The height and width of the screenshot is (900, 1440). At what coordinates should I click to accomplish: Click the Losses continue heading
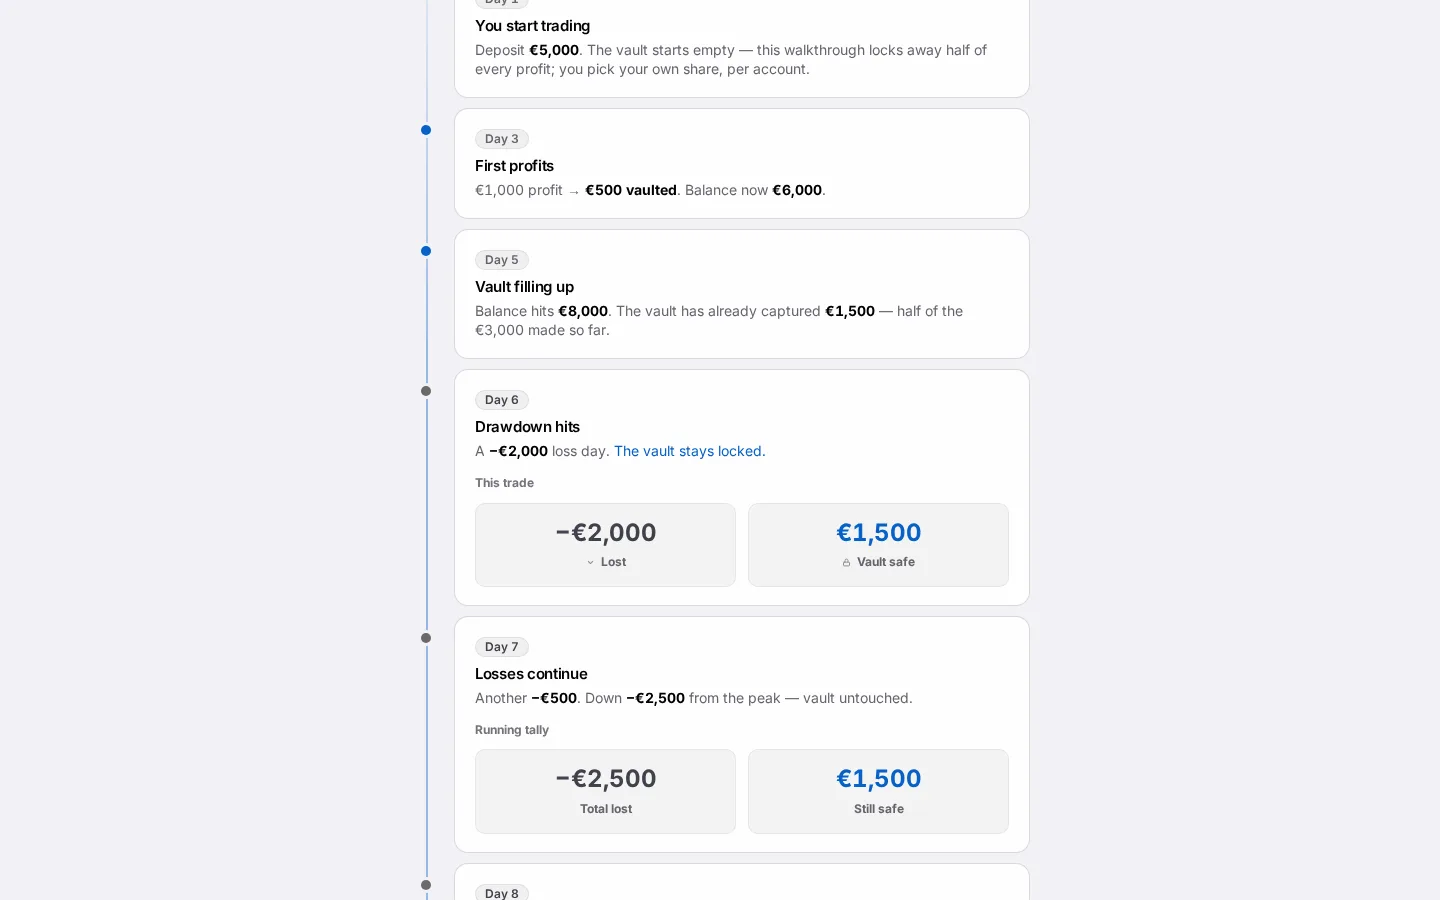click(531, 674)
